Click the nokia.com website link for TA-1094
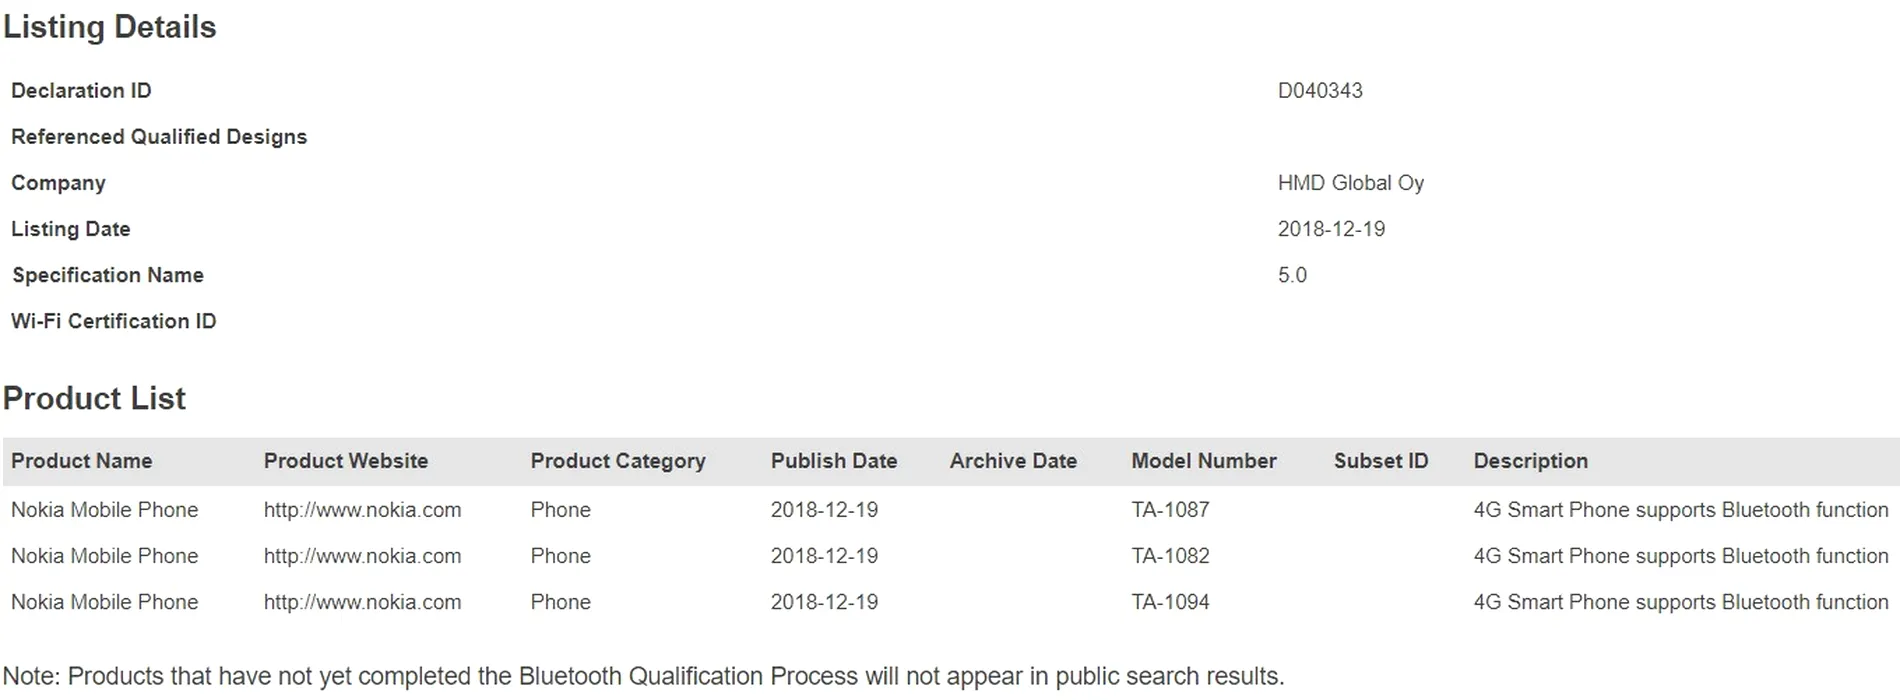 tap(362, 602)
